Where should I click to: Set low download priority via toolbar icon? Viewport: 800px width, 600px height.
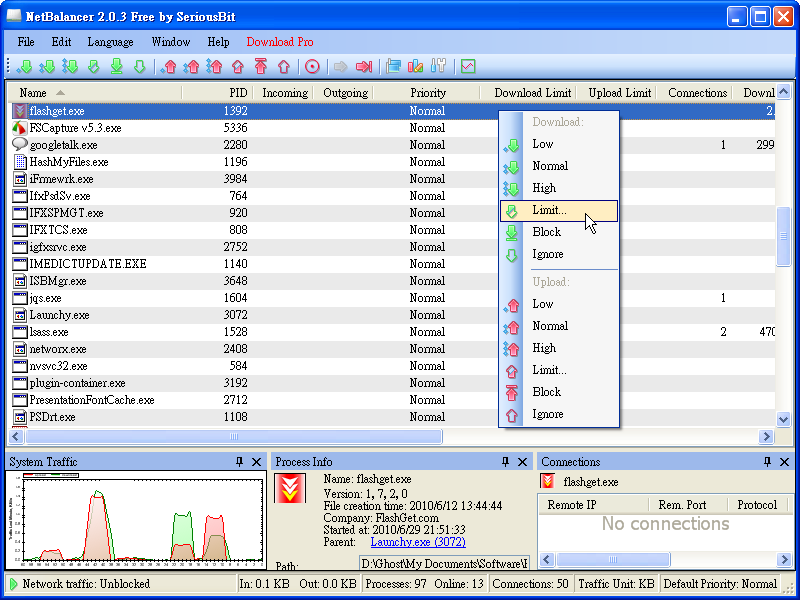23,66
